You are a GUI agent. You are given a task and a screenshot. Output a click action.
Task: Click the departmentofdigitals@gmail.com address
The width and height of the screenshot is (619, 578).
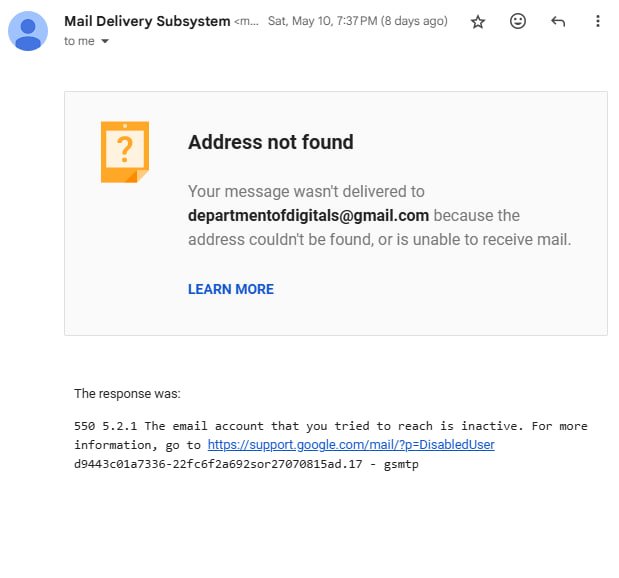point(308,215)
